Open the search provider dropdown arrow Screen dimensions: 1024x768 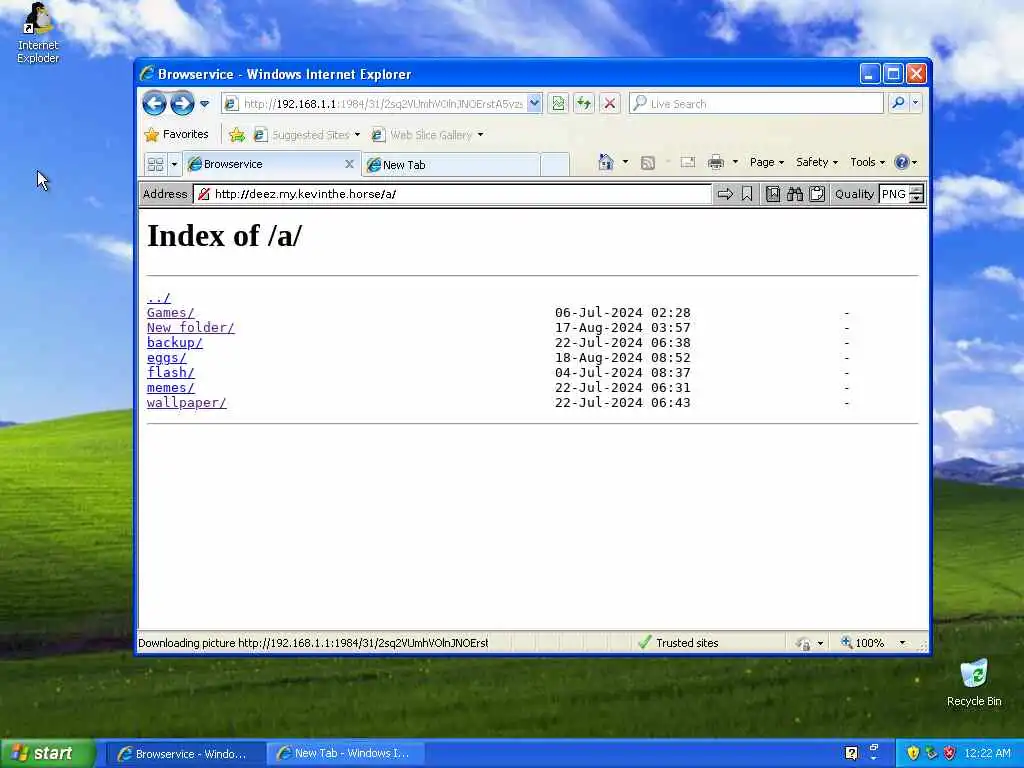915,103
